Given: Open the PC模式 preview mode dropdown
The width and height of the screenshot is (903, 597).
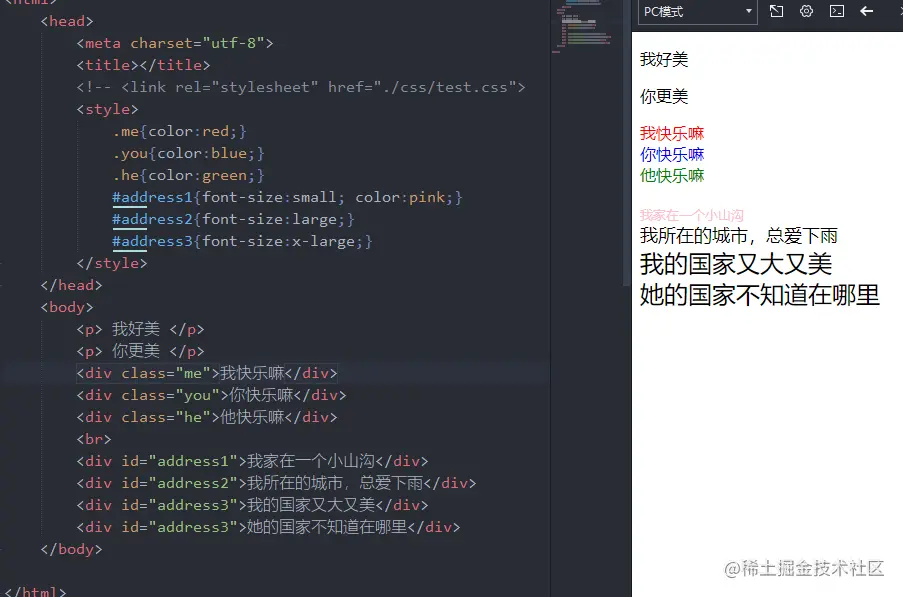Looking at the screenshot, I should point(697,12).
